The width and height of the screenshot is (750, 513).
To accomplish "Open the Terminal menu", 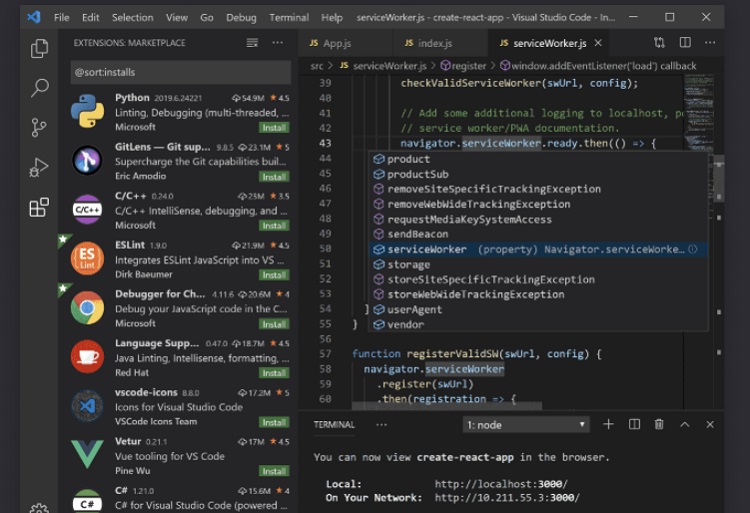I will pyautogui.click(x=289, y=18).
